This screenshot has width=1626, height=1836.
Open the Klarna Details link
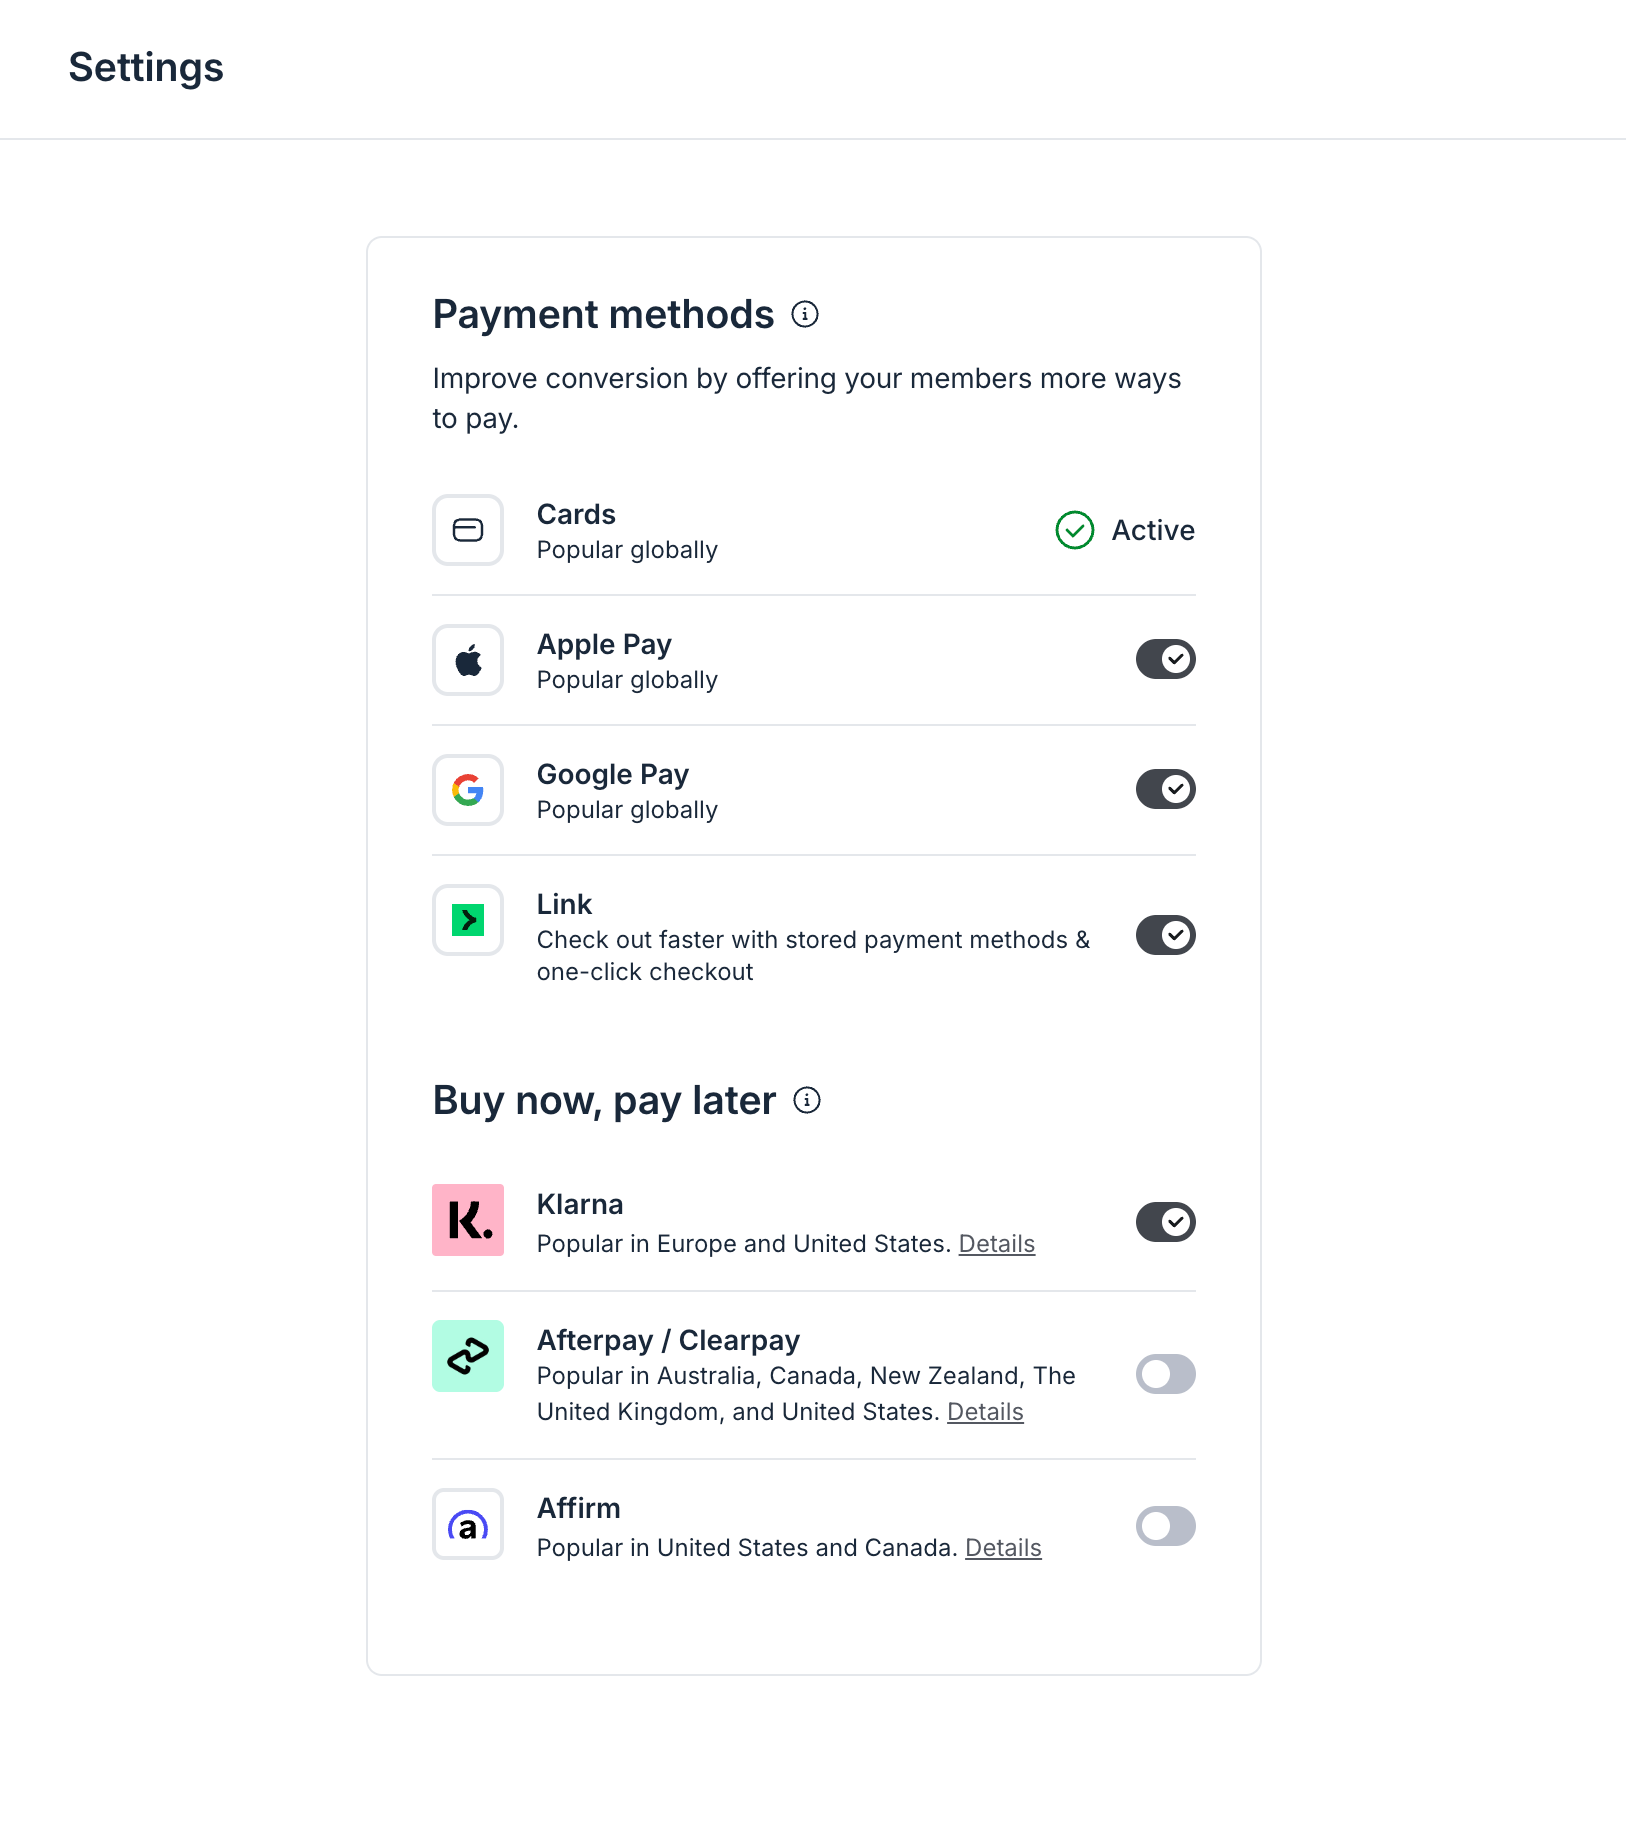(996, 1244)
